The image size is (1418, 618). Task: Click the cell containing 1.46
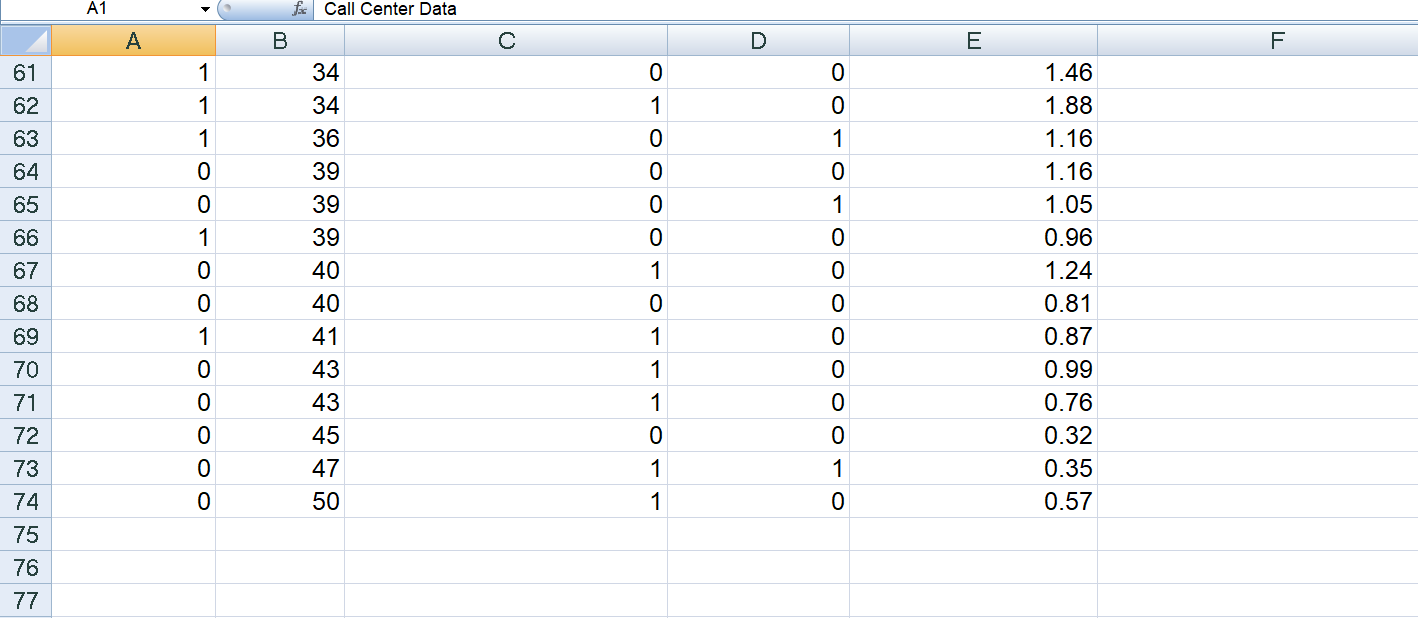tap(973, 72)
